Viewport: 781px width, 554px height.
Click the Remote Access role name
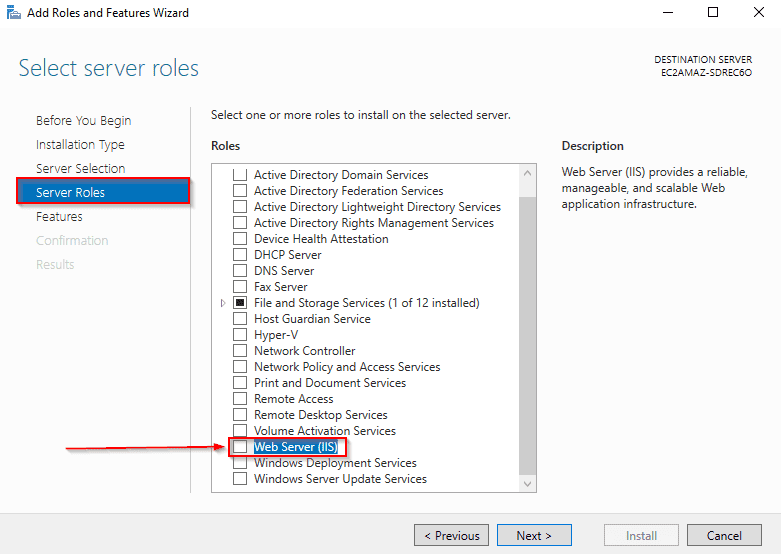(293, 399)
